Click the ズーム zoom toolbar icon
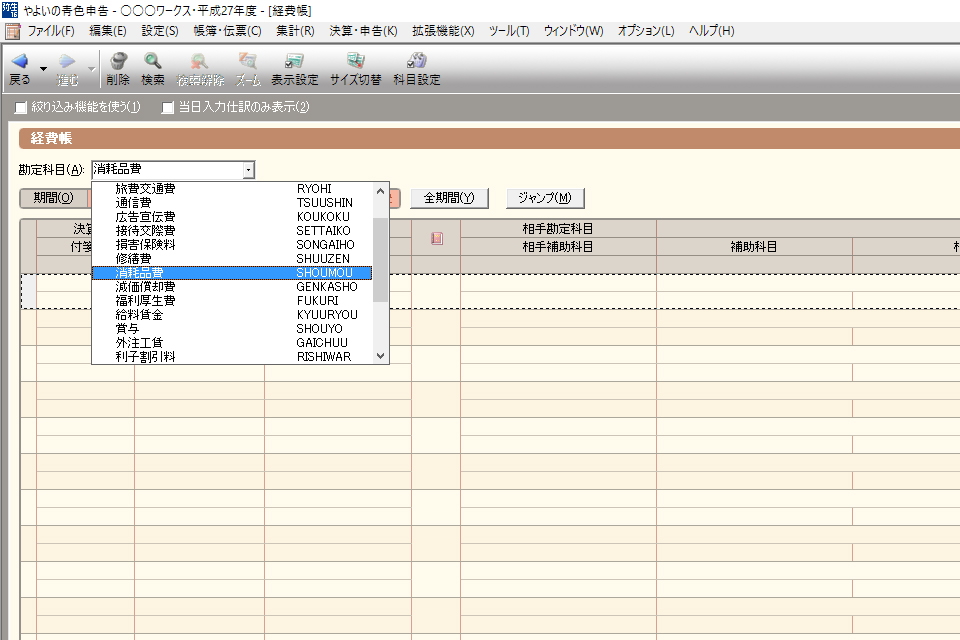960x640 pixels. point(248,61)
